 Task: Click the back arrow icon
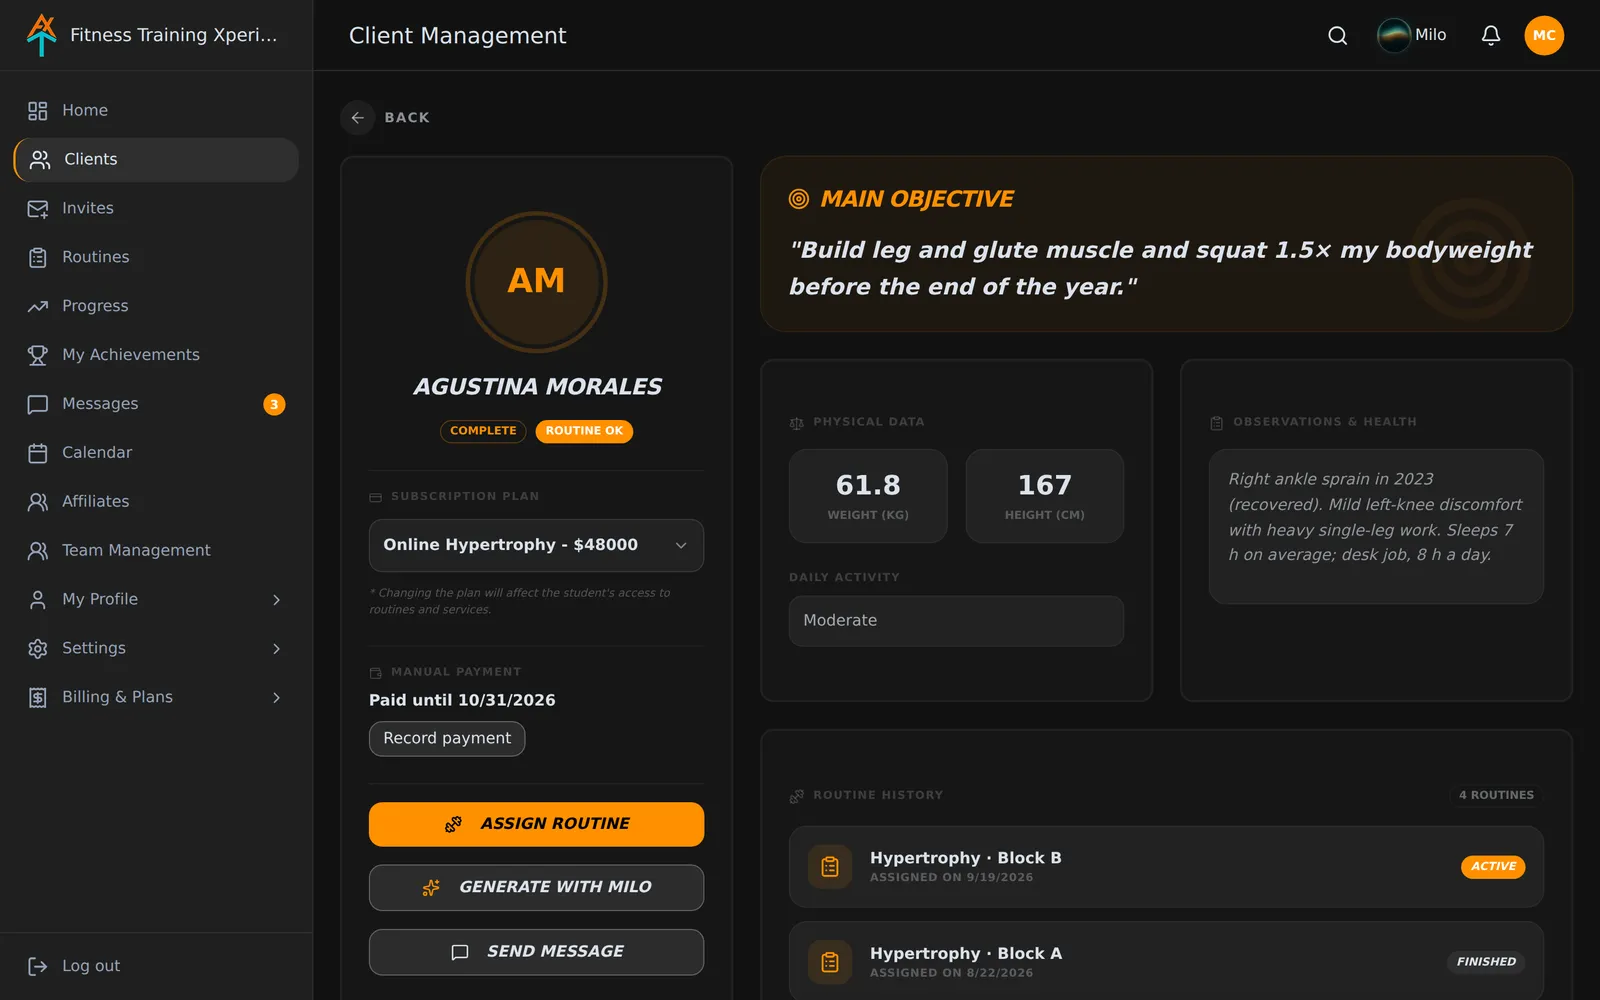(357, 118)
